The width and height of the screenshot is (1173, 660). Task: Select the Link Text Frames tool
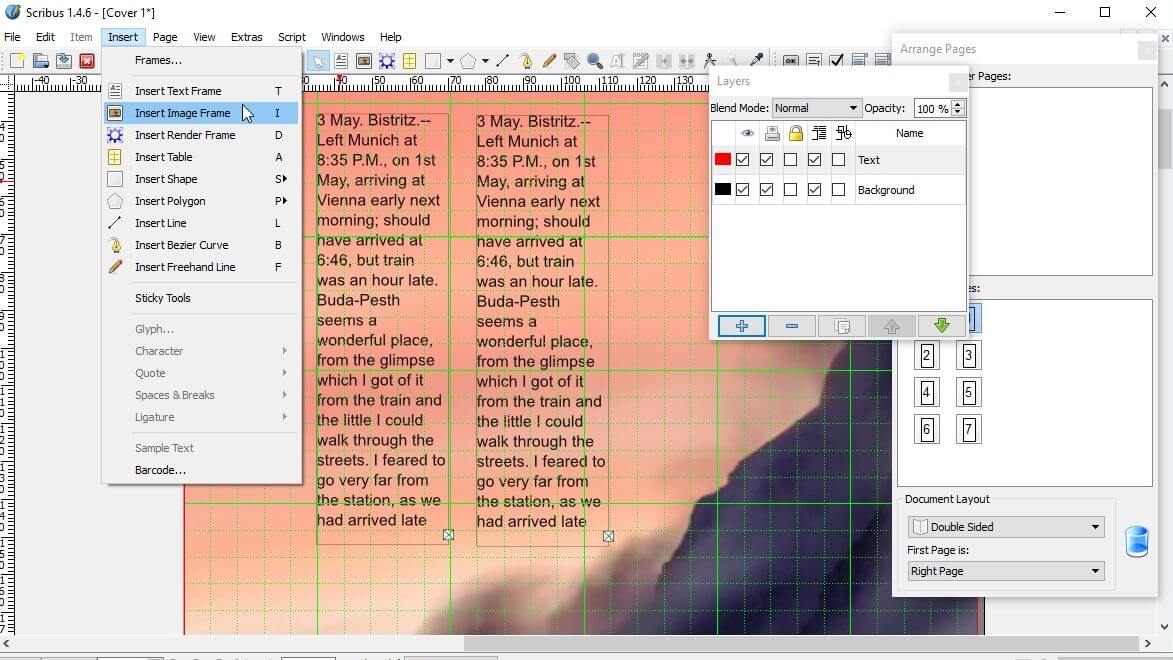click(x=664, y=61)
